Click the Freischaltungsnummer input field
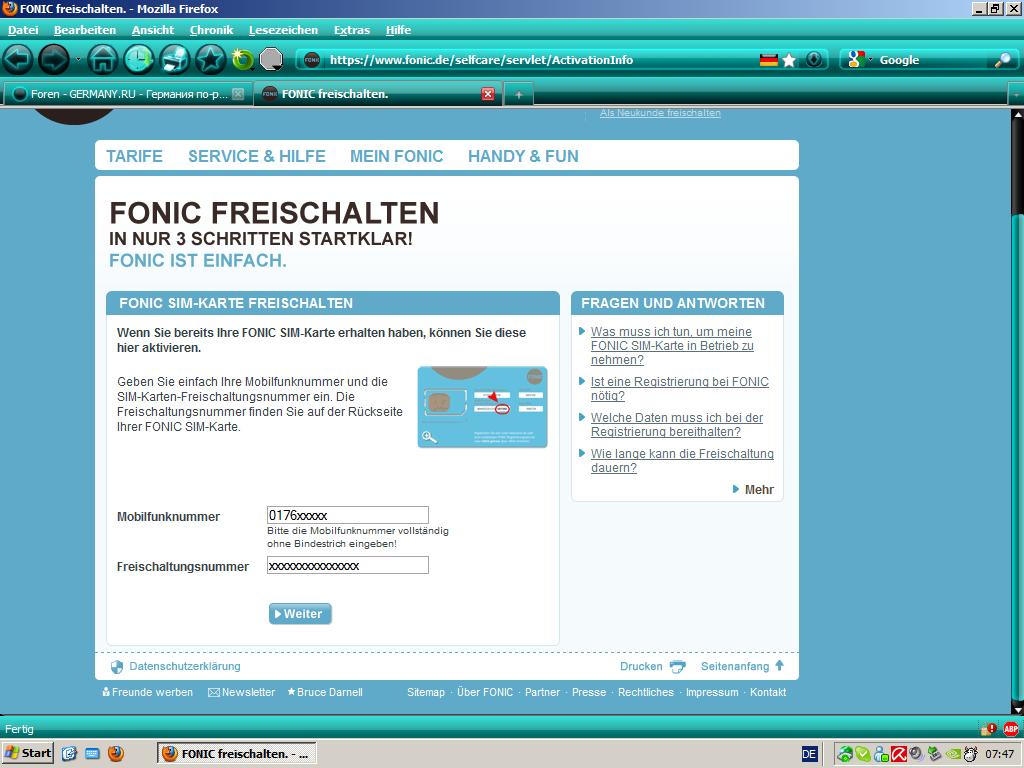Viewport: 1024px width, 768px height. (x=348, y=565)
